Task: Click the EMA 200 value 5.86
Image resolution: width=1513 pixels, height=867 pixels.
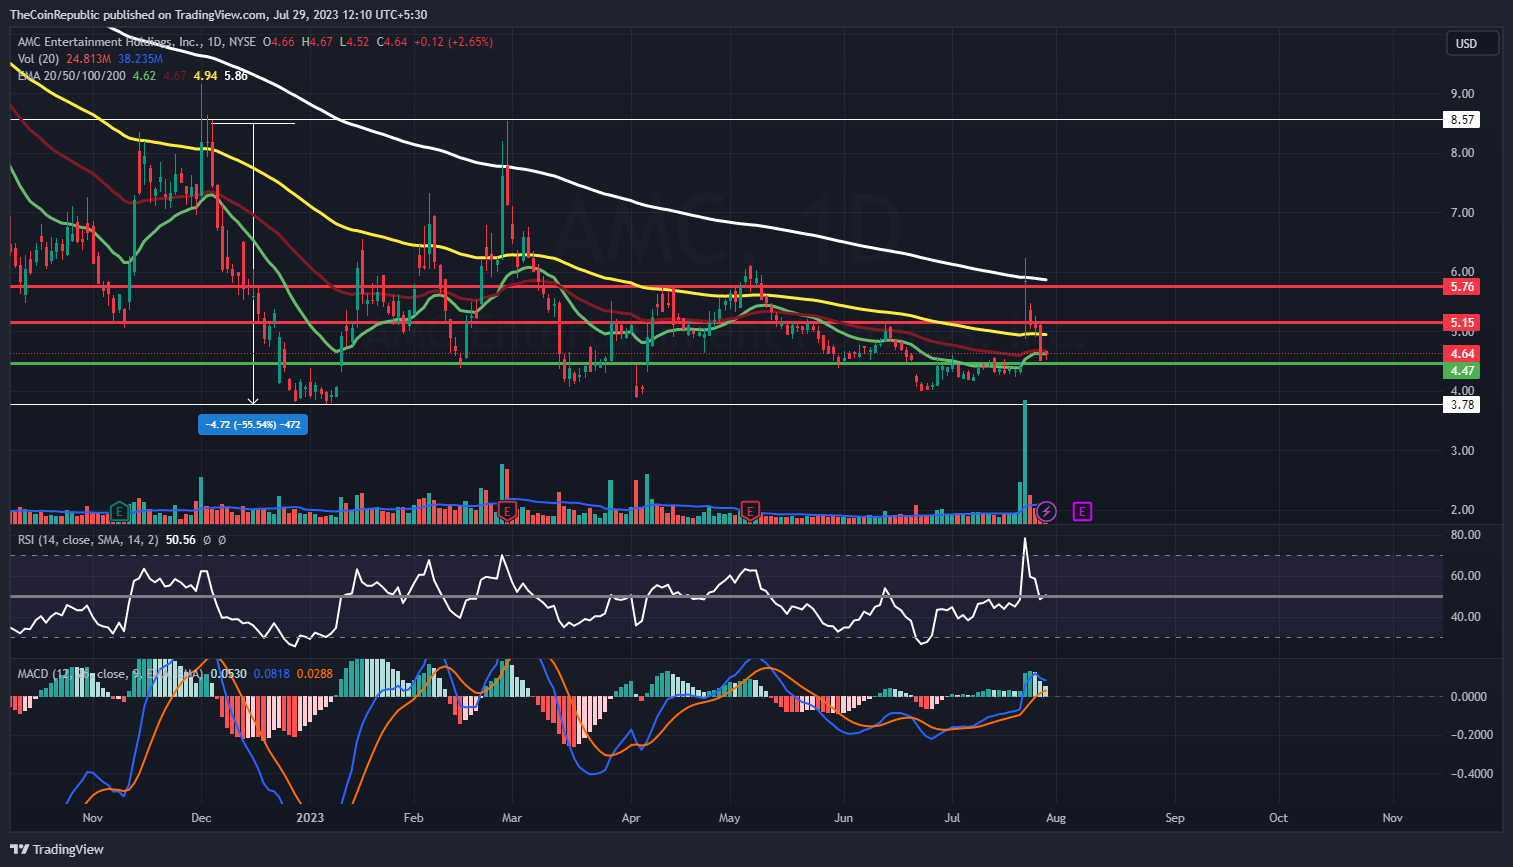Action: (236, 76)
